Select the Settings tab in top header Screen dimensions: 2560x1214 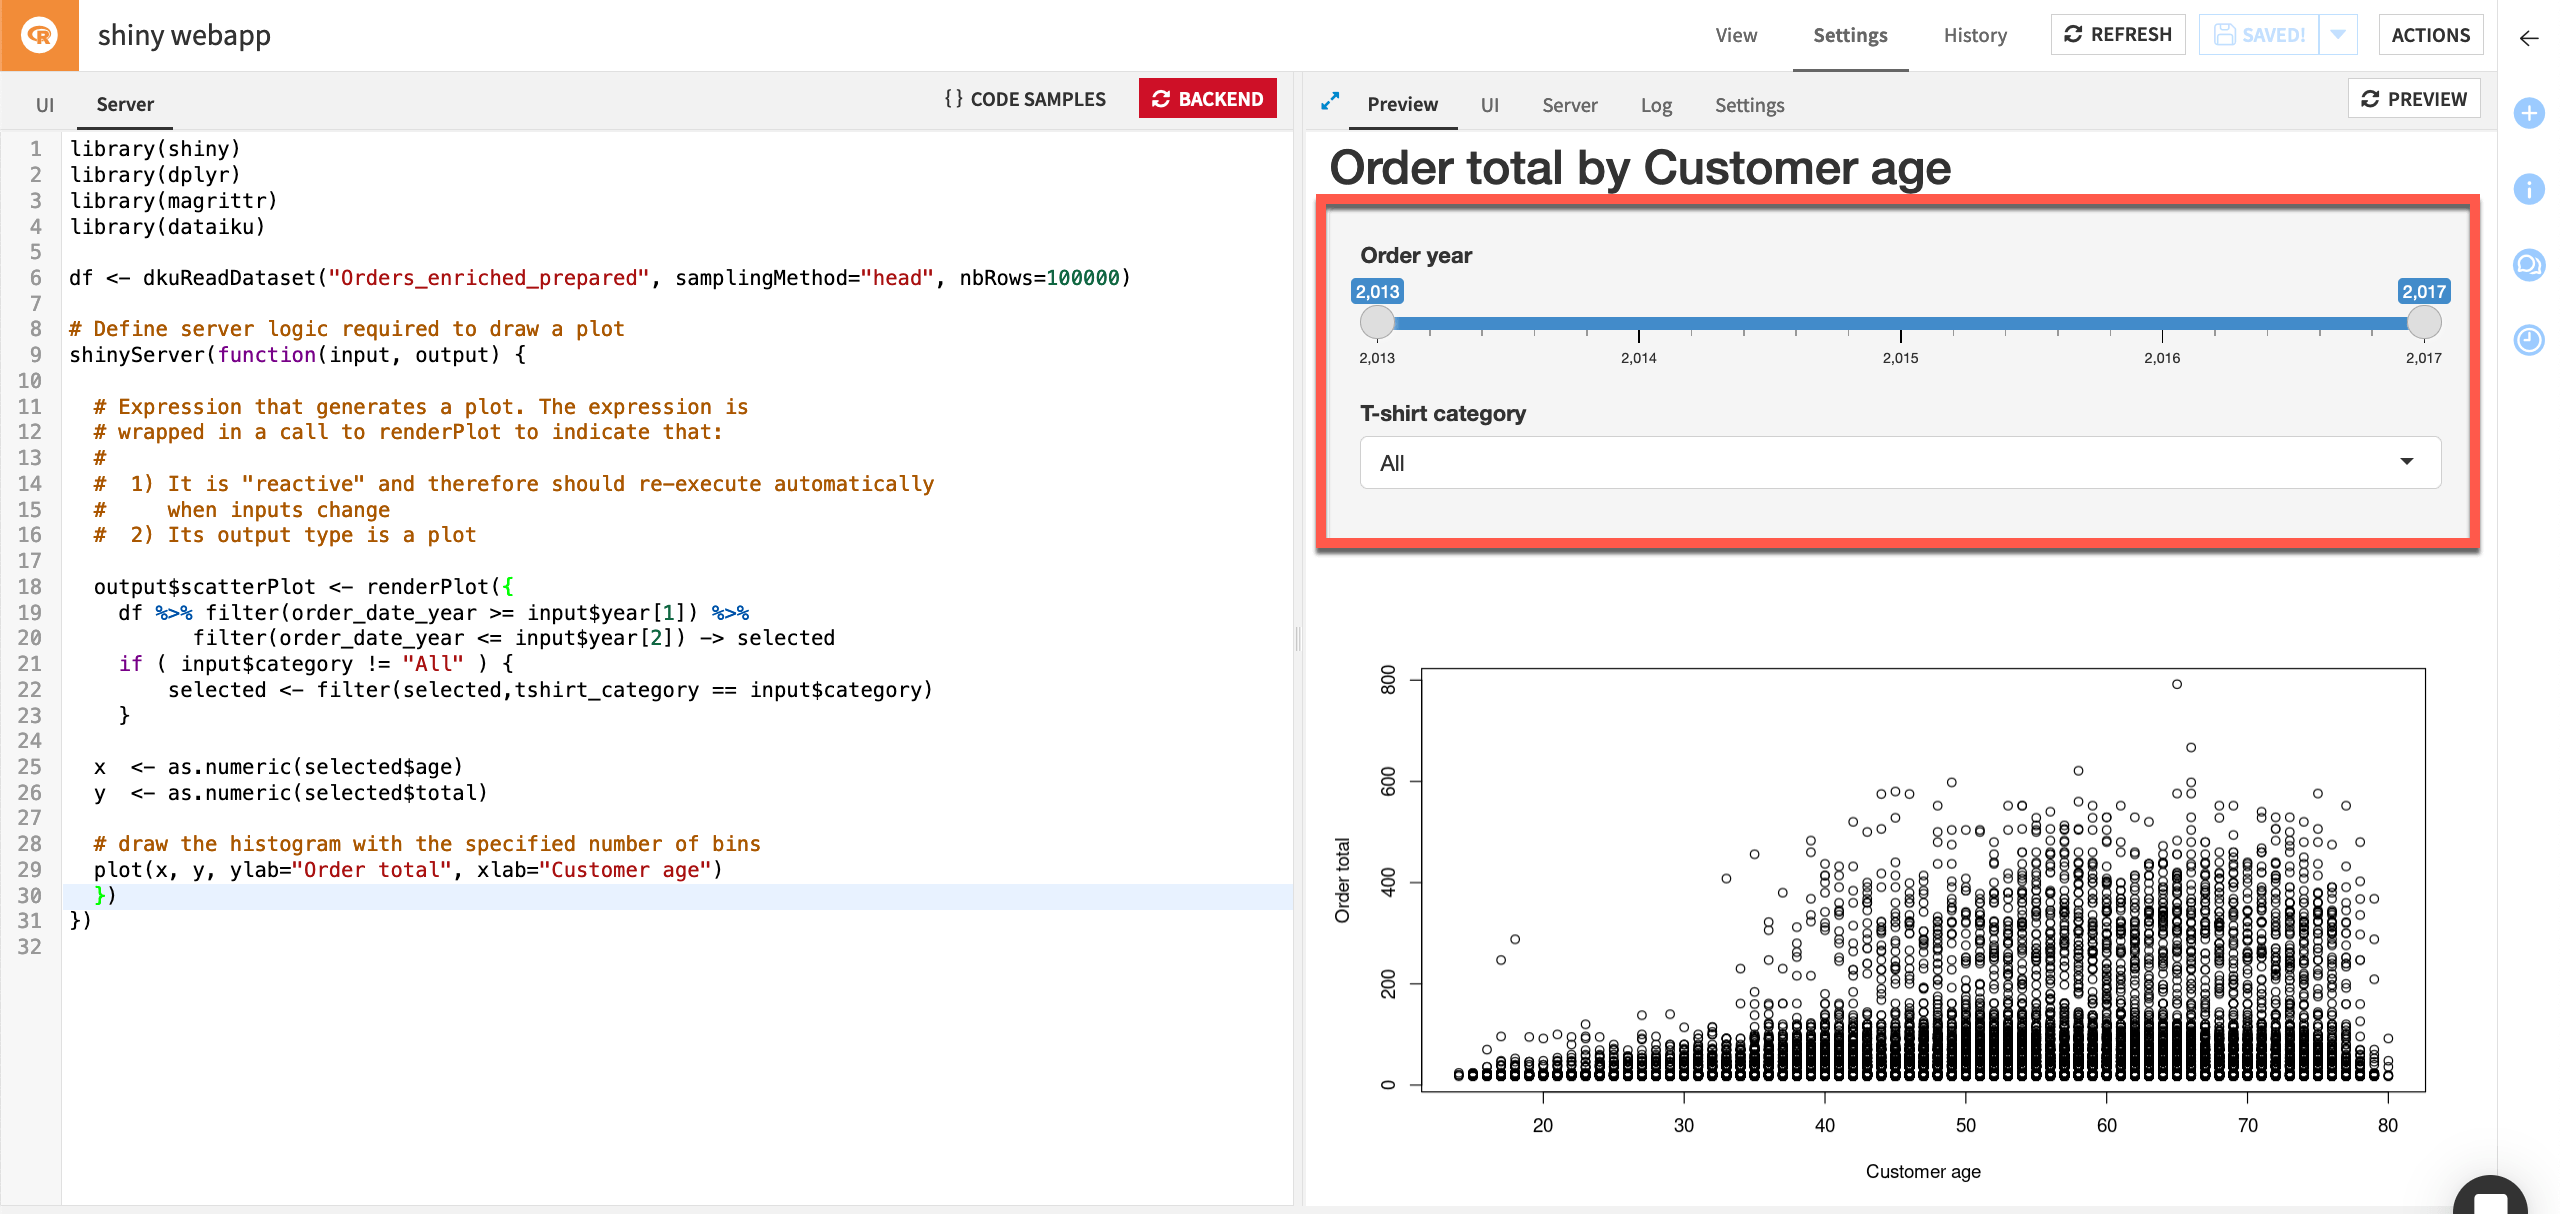coord(1850,35)
